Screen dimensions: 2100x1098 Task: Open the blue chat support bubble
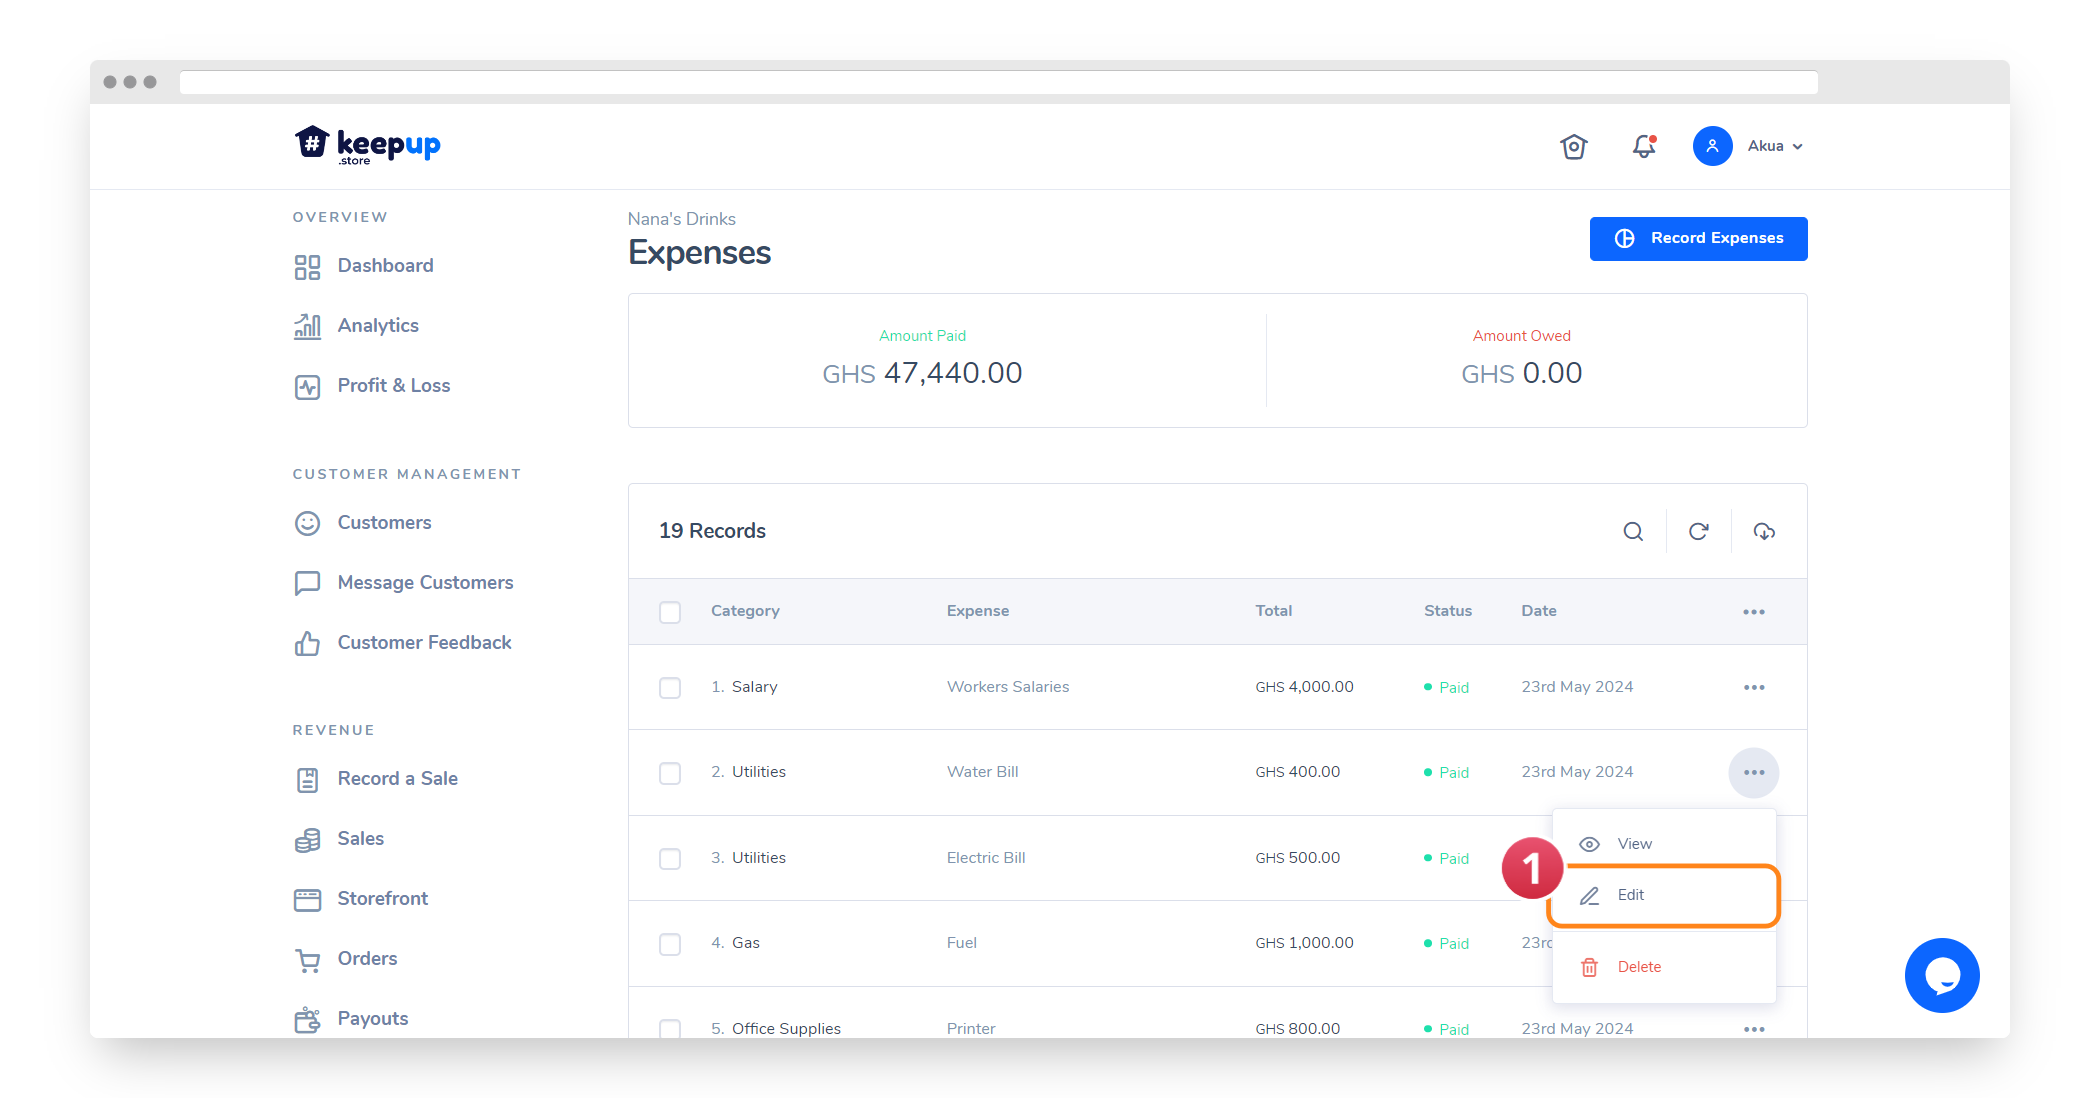(1941, 975)
